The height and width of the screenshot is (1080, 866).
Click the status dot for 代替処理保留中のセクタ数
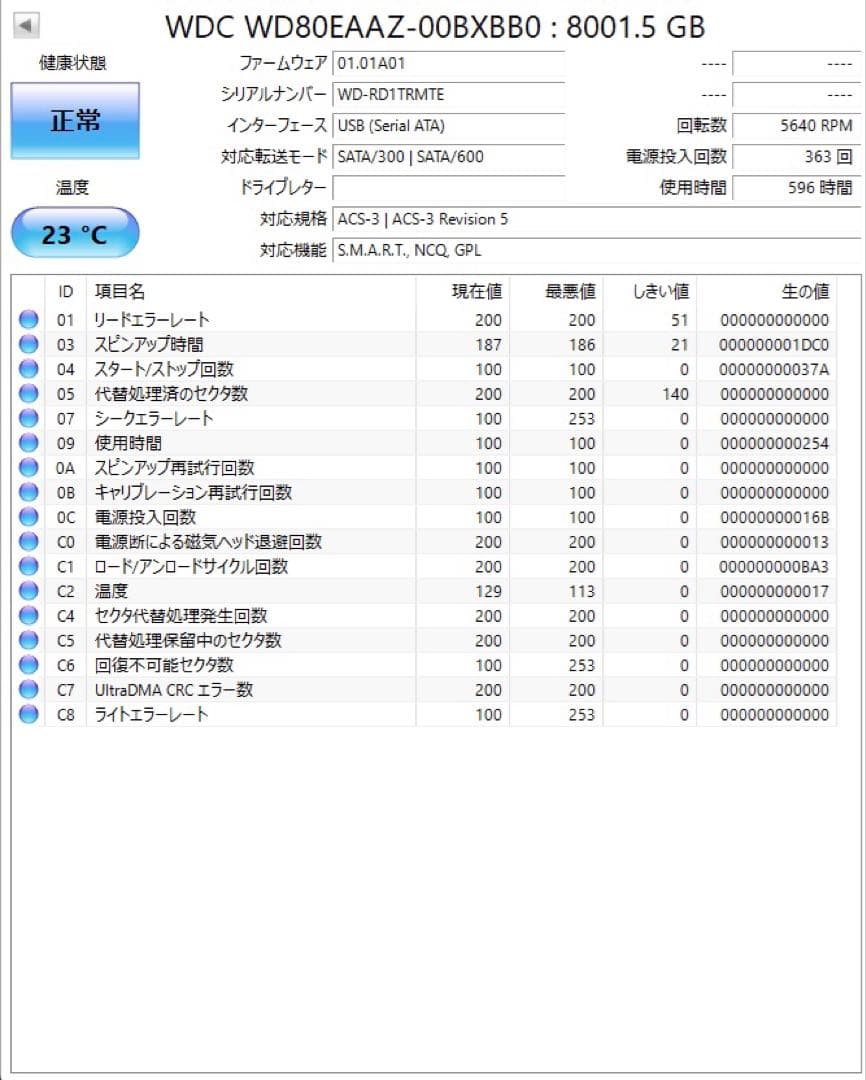pyautogui.click(x=29, y=640)
